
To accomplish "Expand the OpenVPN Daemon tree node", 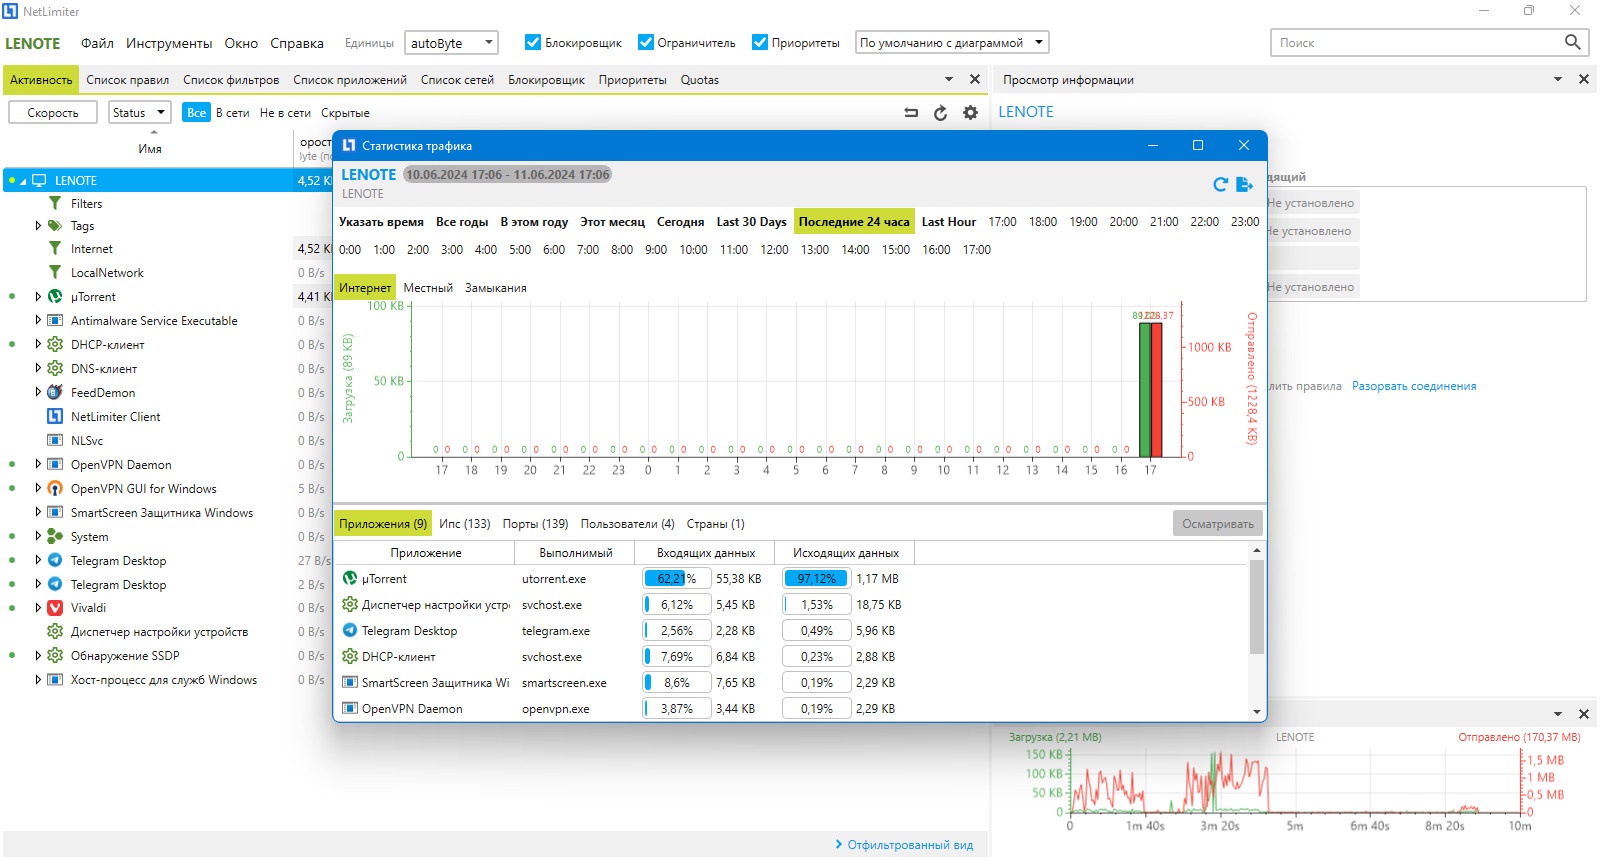I will (38, 464).
